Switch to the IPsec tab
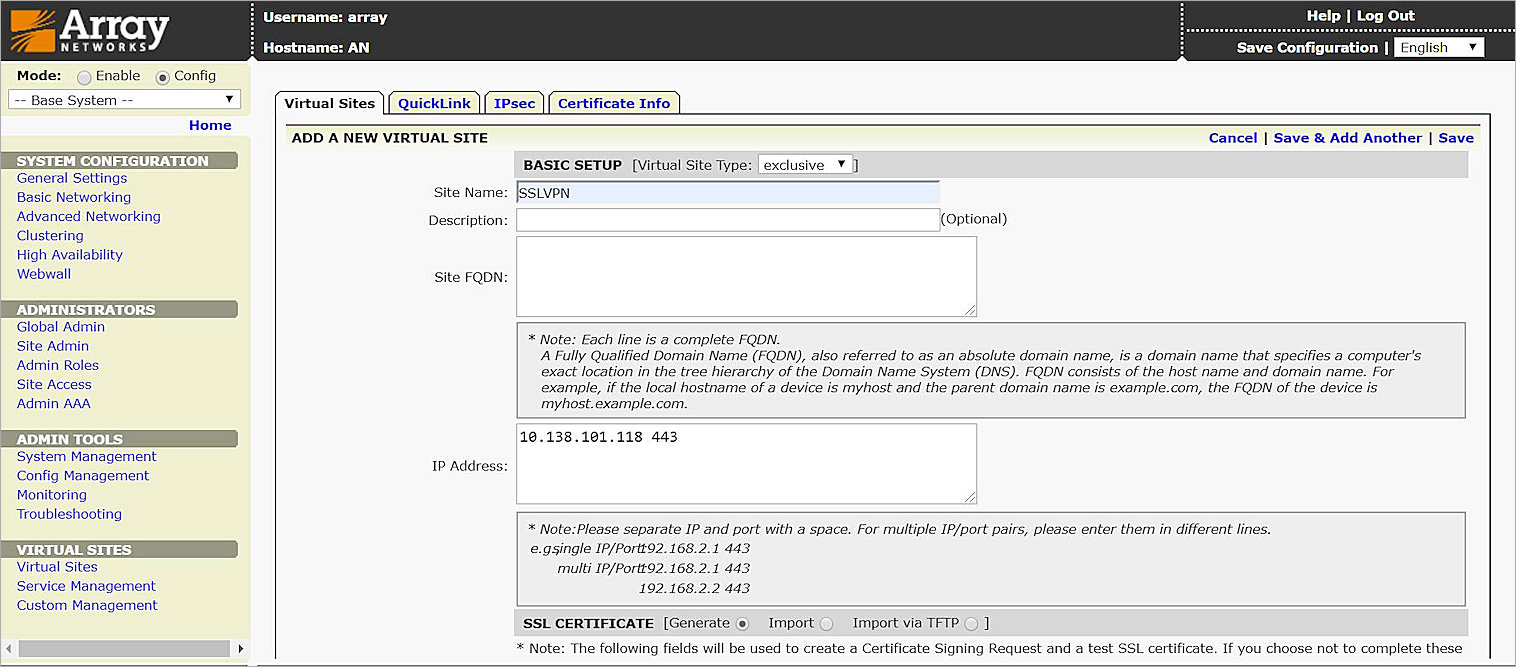 513,102
